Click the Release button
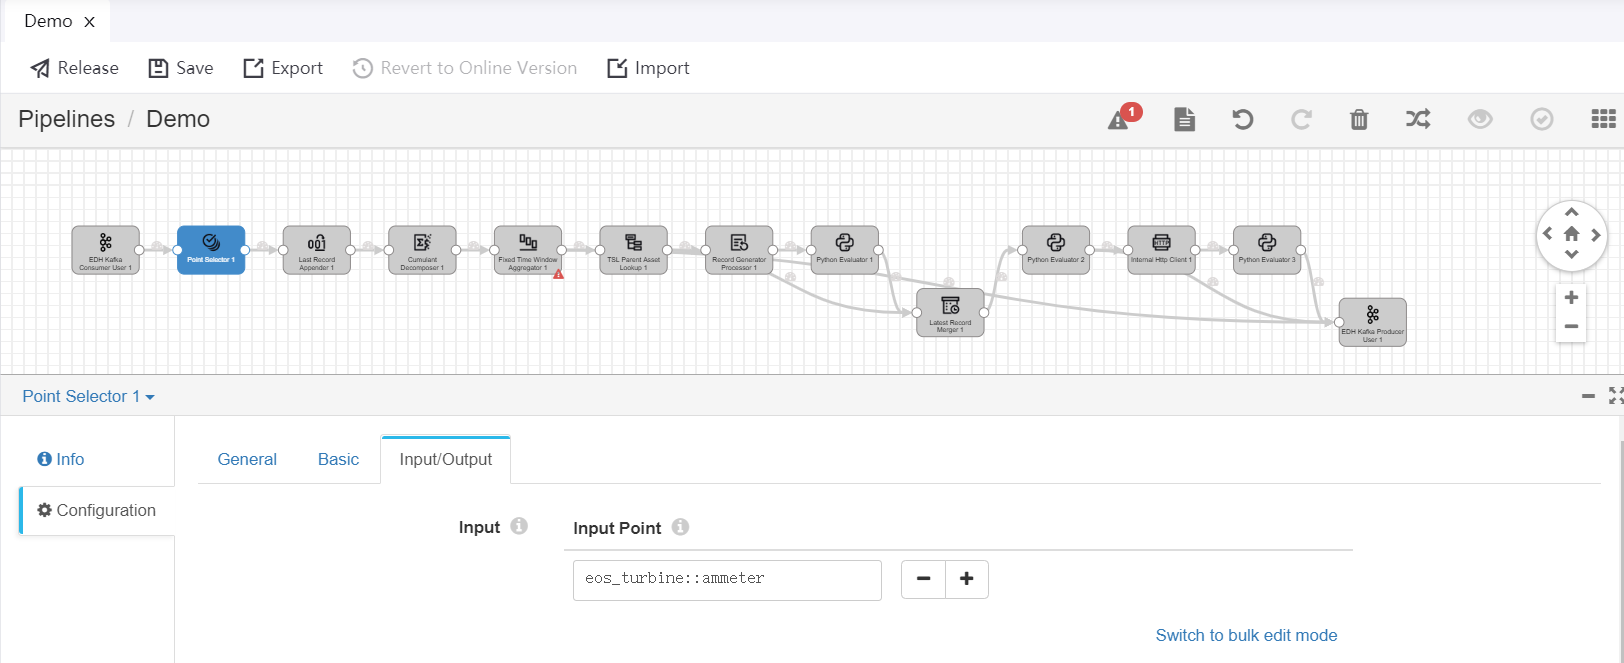The height and width of the screenshot is (663, 1624). coord(75,68)
